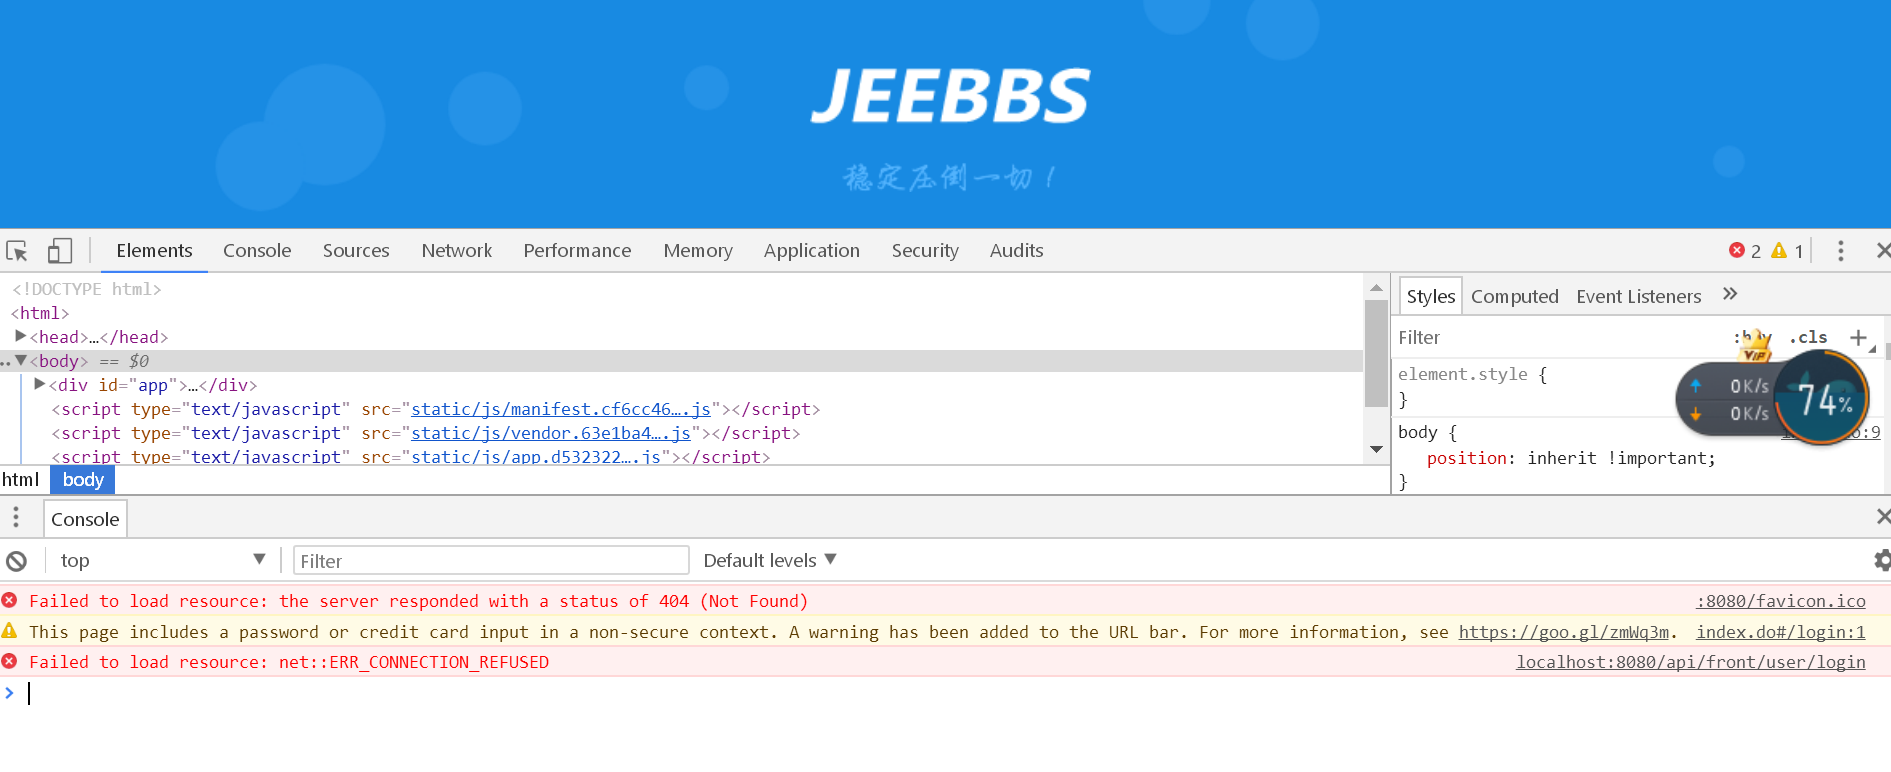The height and width of the screenshot is (772, 1891).
Task: Switch to the Elements tab
Action: pyautogui.click(x=154, y=251)
